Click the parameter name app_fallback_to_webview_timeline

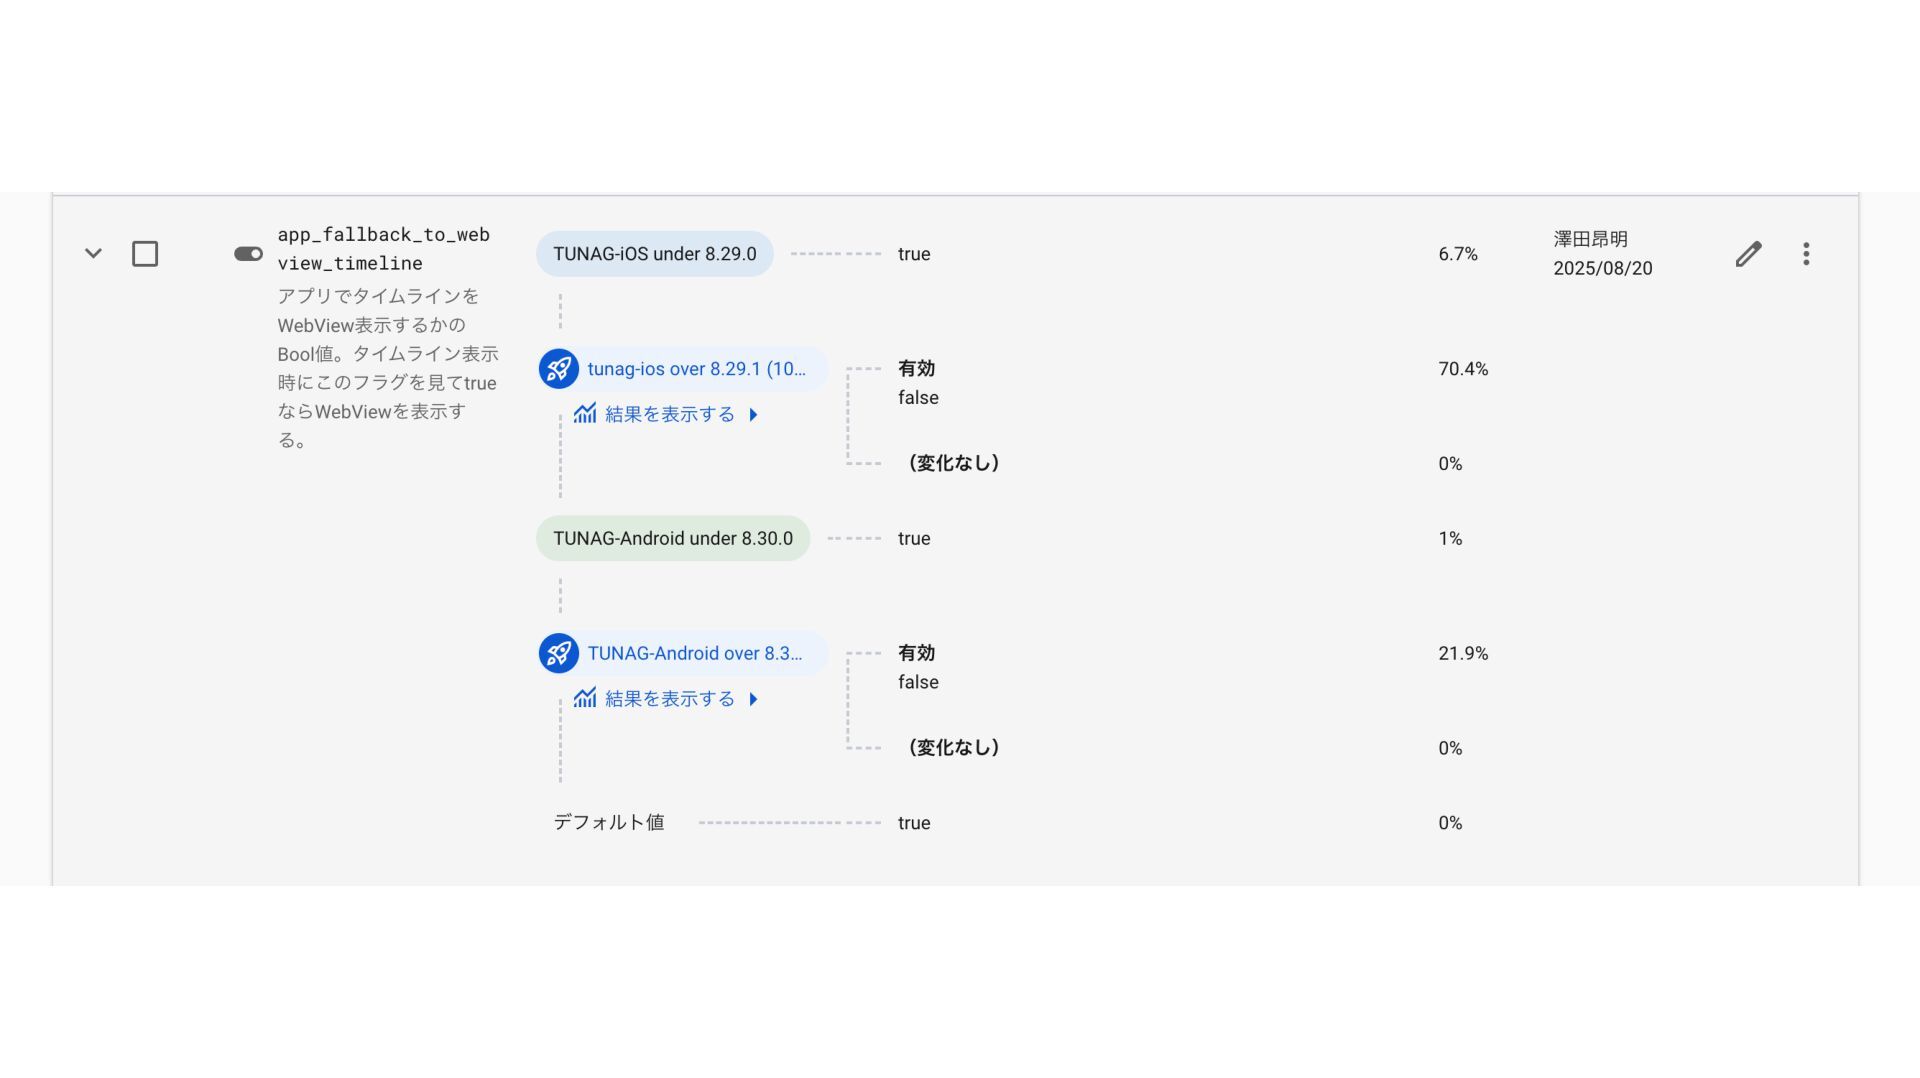(384, 248)
